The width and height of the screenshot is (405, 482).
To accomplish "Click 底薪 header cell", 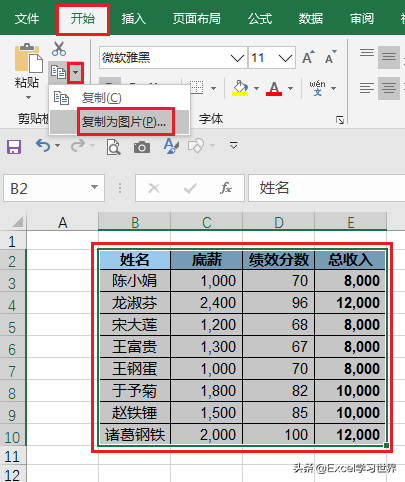I will tap(207, 260).
